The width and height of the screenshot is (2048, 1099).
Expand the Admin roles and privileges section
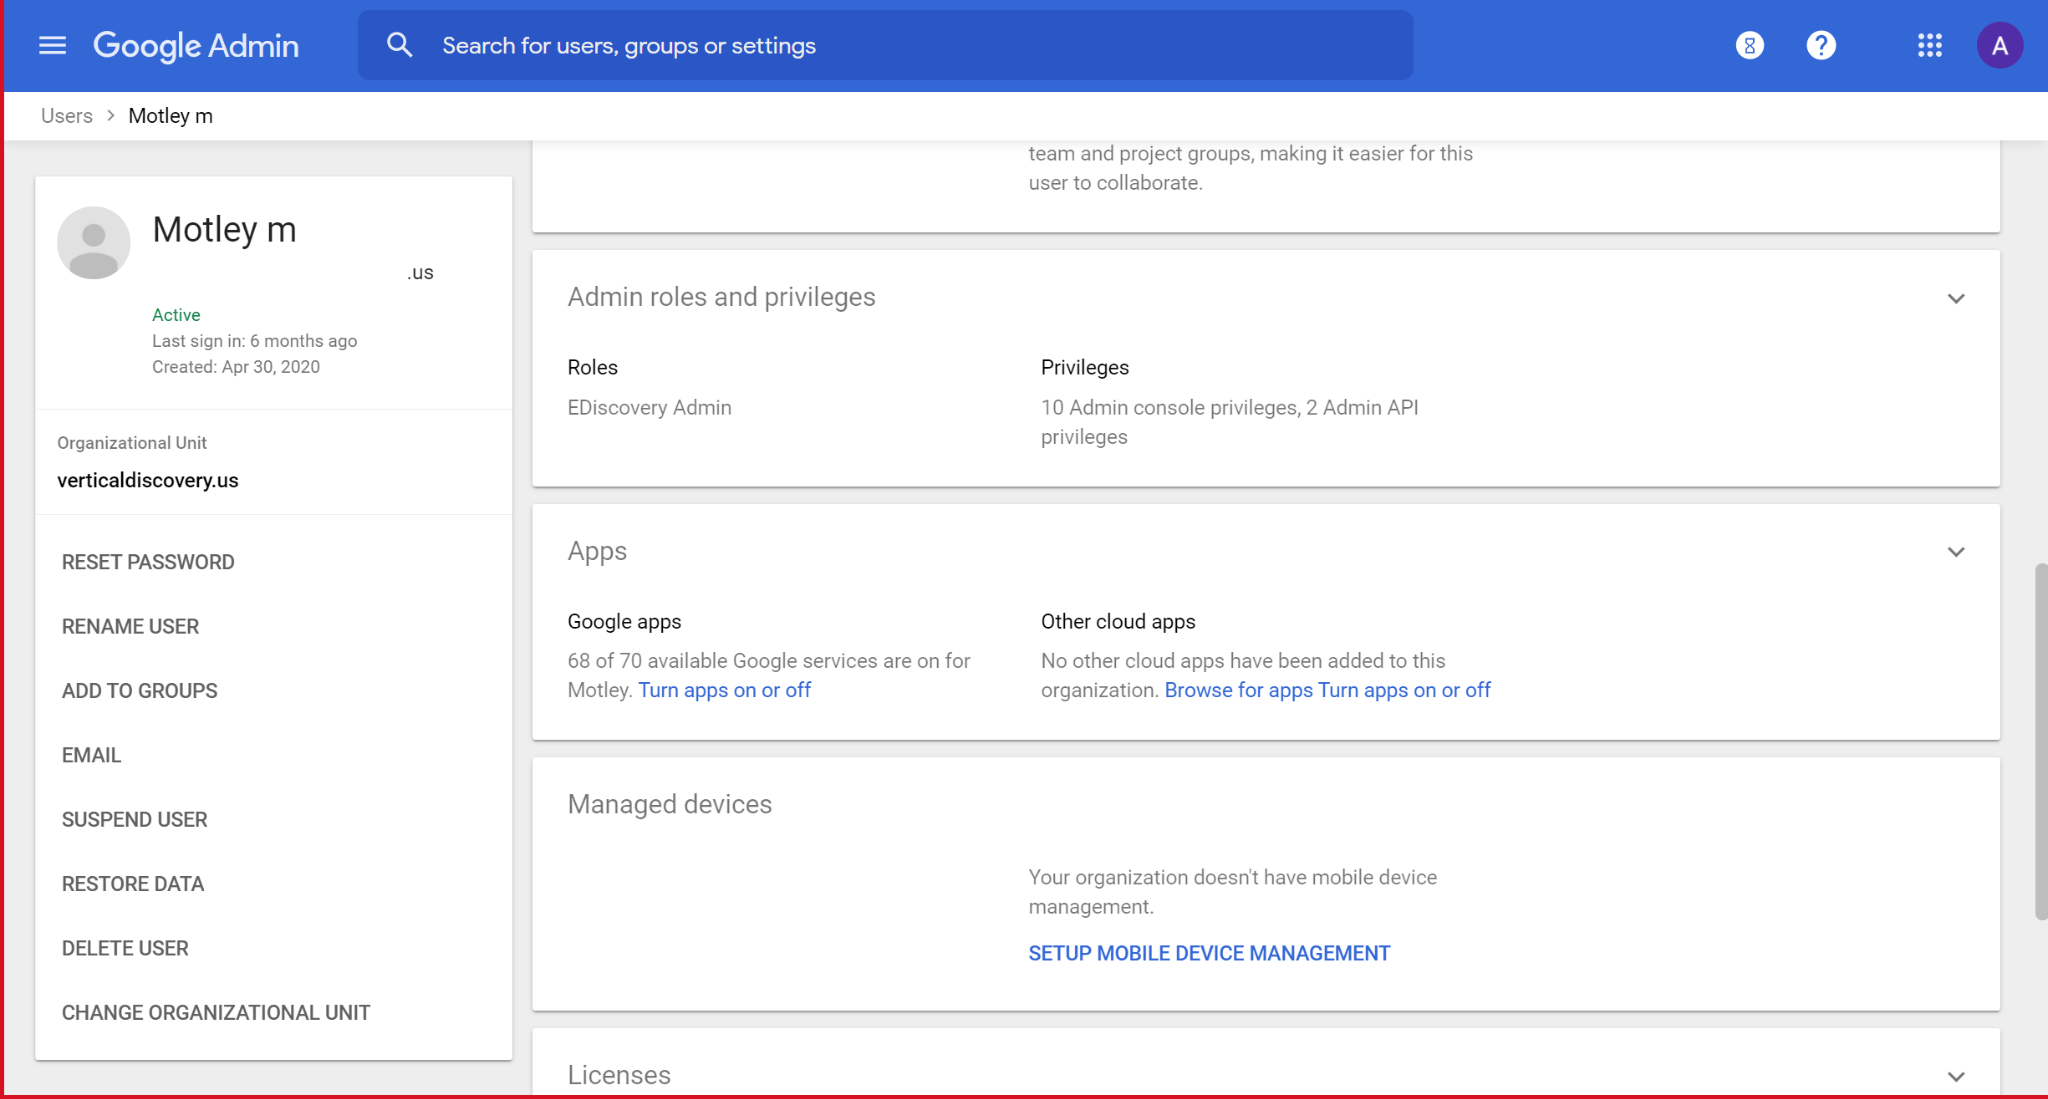coord(1956,298)
